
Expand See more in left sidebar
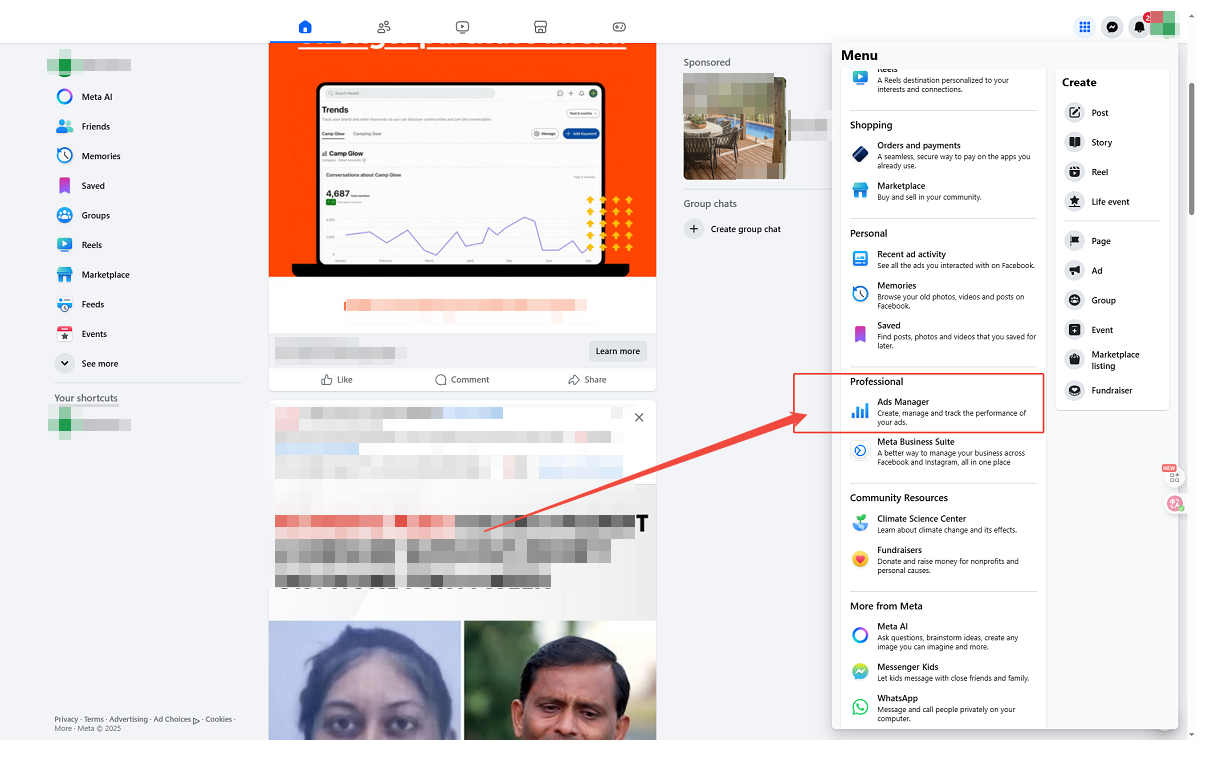pos(99,364)
